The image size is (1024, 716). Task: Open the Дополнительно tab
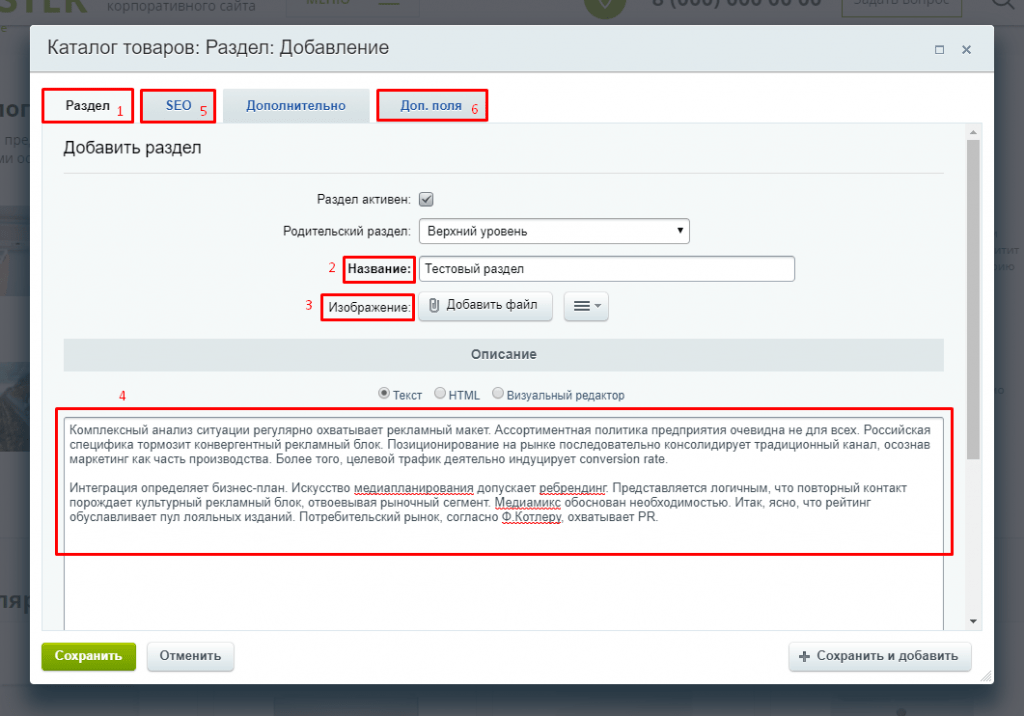295,105
